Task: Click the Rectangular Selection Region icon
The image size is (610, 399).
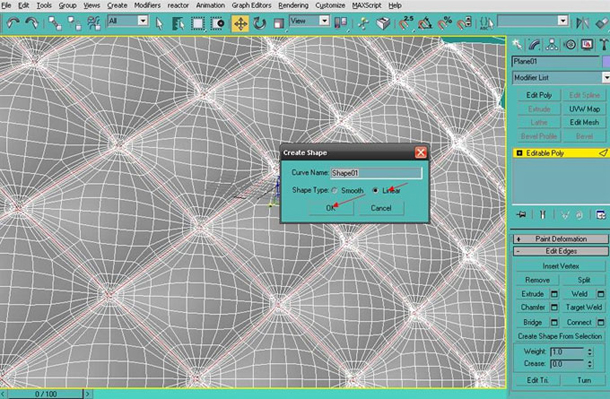Action: click(198, 23)
